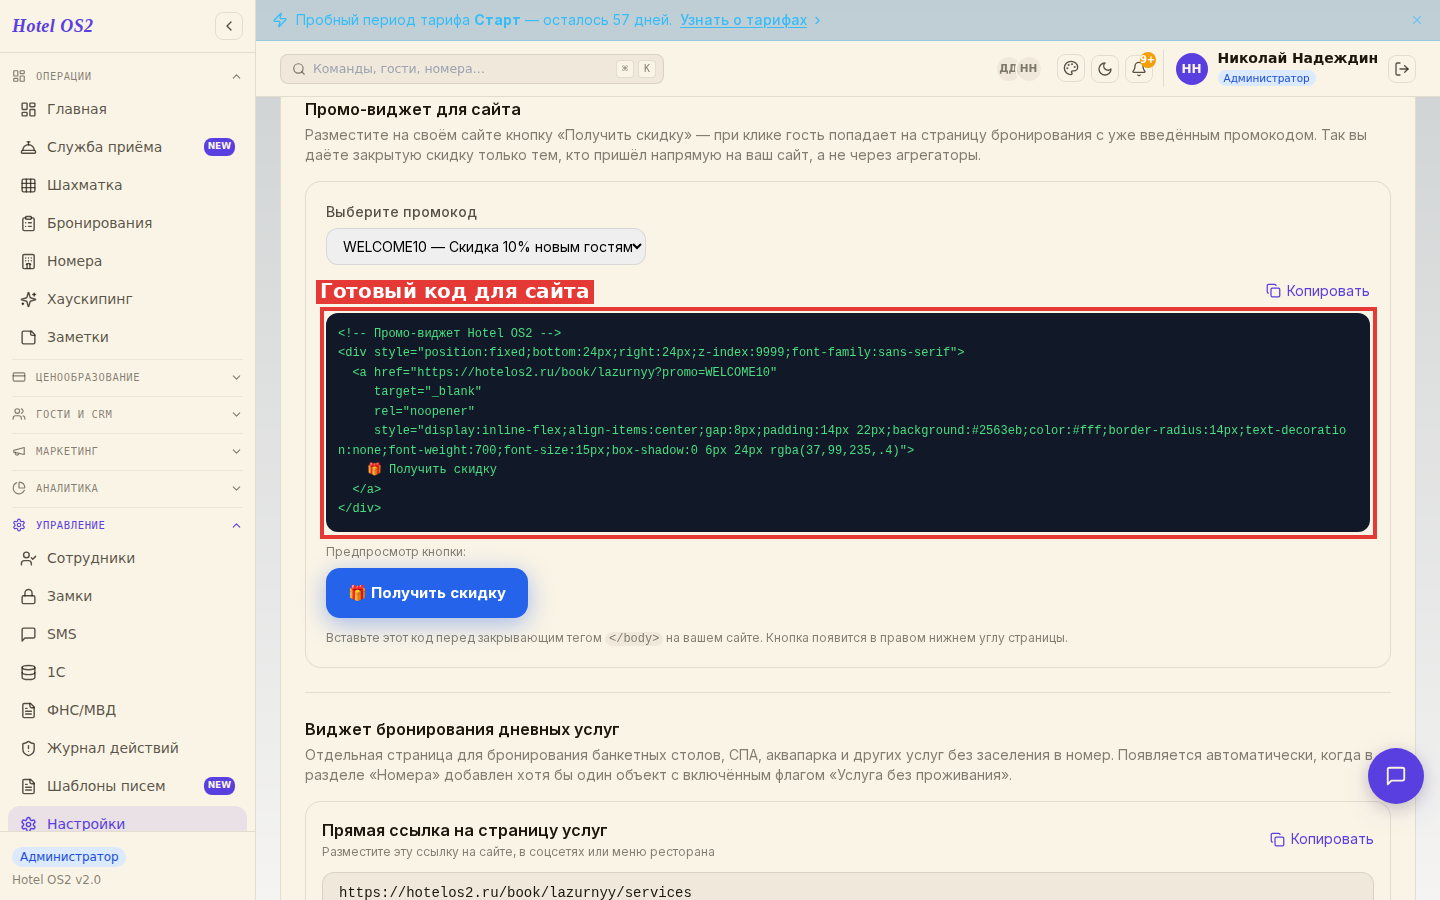The image size is (1440, 900).
Task: Open ФНС/МВД page
Action: point(126,710)
